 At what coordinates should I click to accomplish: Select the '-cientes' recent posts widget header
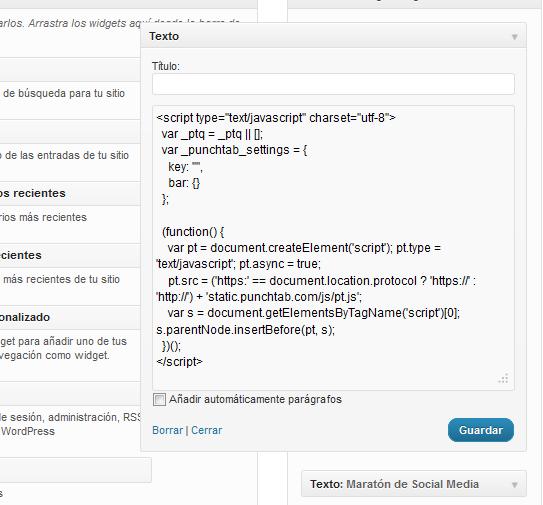pos(69,255)
